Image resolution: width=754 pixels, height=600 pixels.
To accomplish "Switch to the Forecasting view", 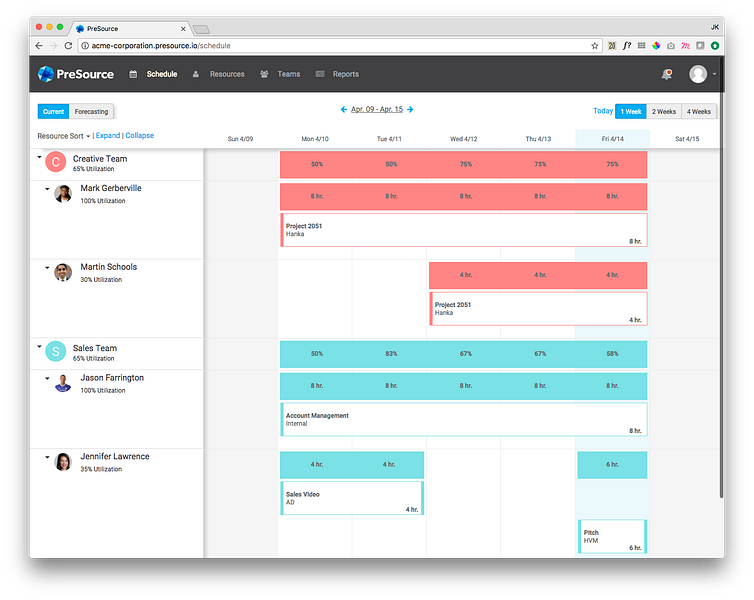I will point(91,112).
